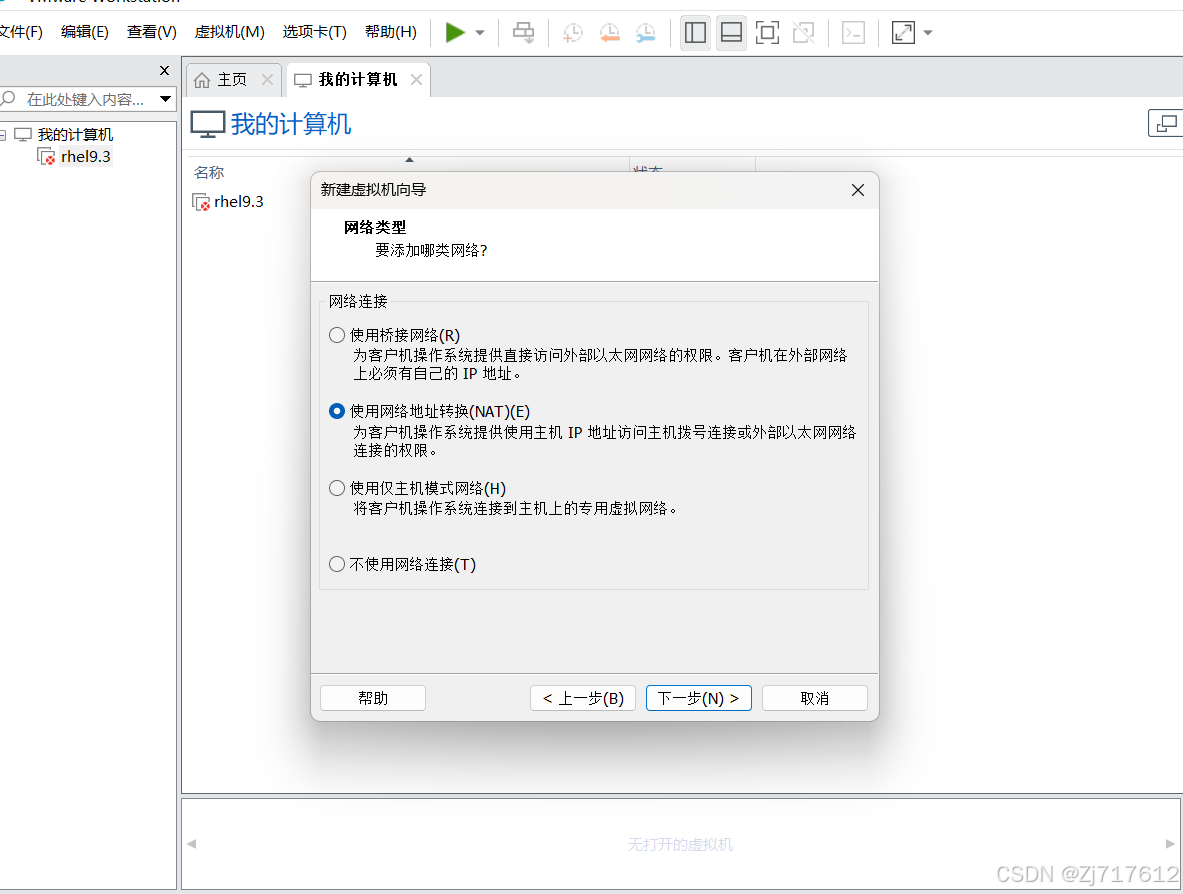
Task: Click the revert to snapshot icon
Action: click(610, 32)
